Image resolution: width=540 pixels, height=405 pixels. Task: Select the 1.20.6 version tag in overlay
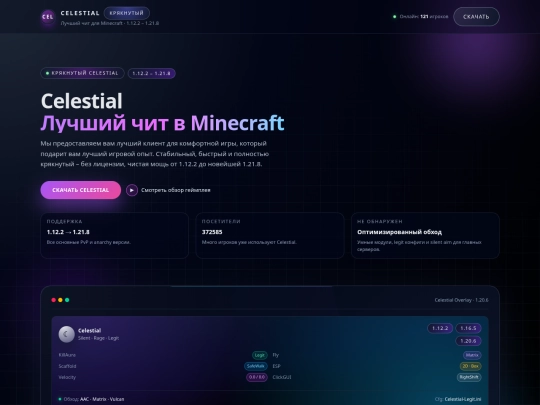point(468,341)
